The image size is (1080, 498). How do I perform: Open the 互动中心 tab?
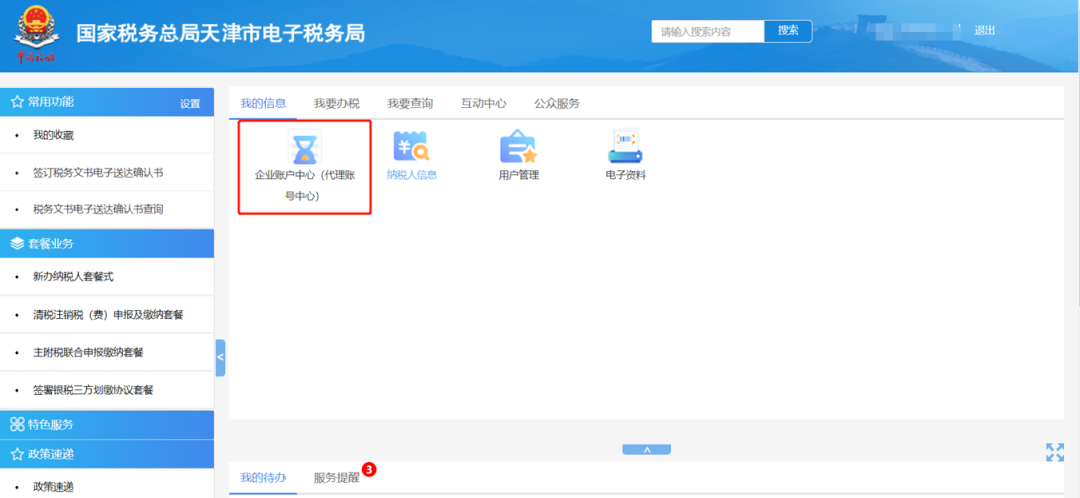pos(483,103)
